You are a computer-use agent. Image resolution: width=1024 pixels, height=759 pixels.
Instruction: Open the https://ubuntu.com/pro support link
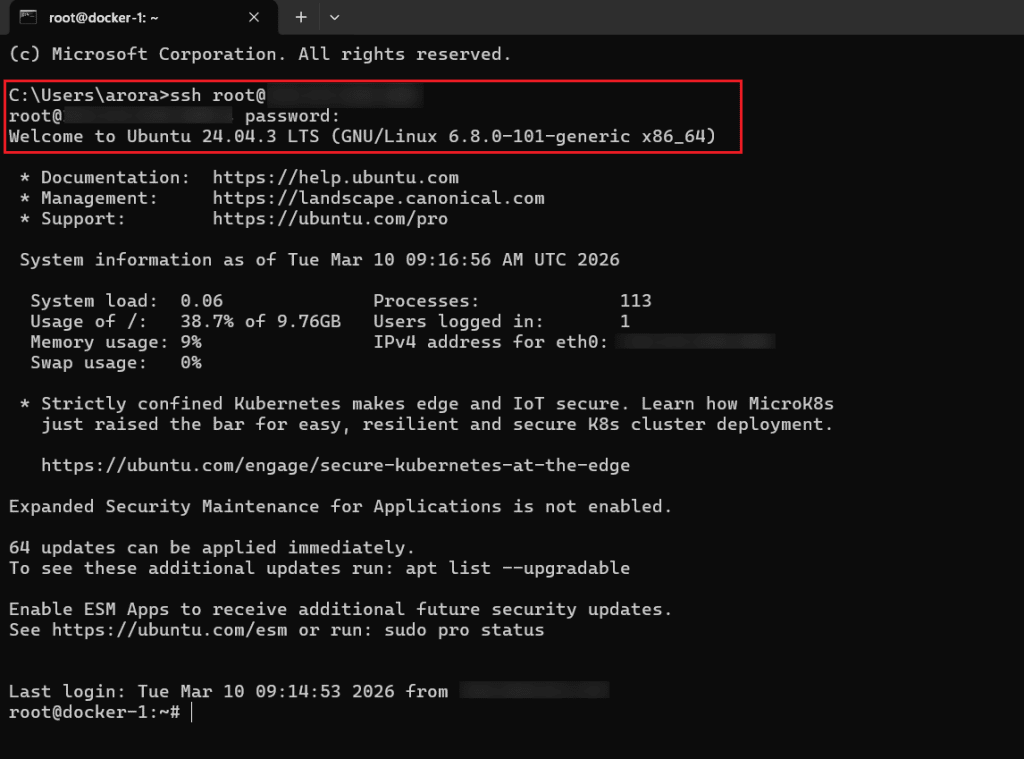tap(330, 218)
